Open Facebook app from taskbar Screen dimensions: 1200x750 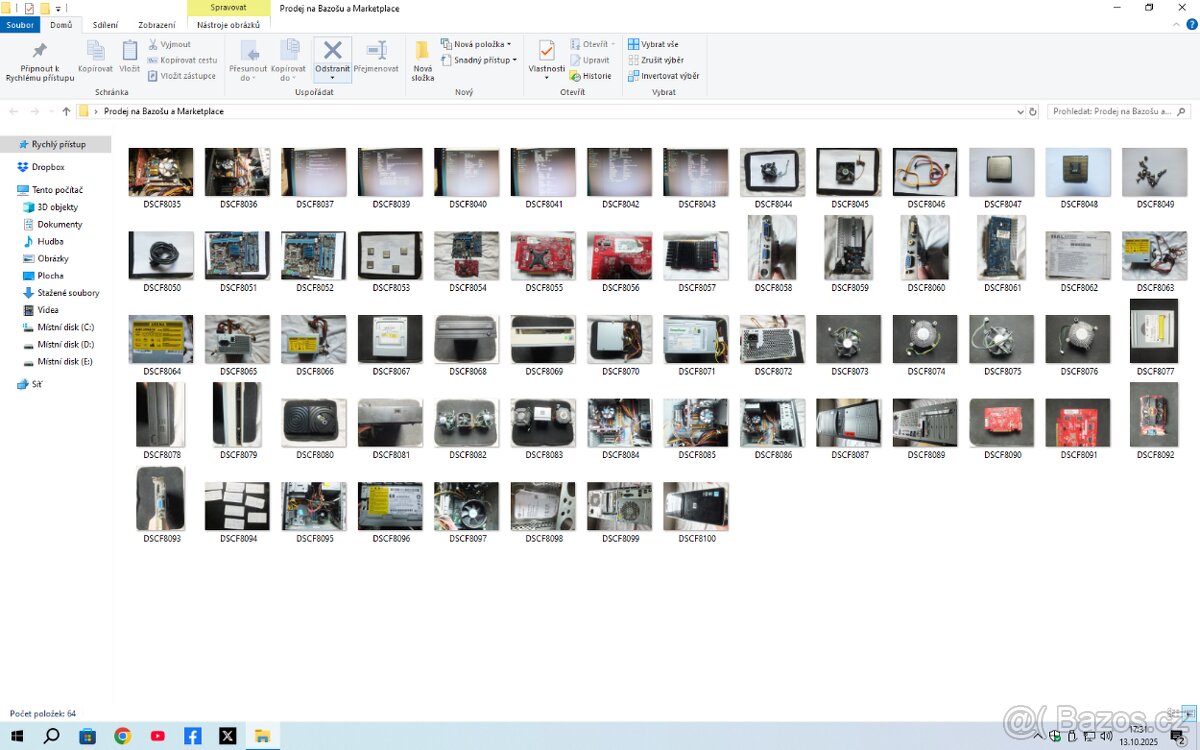[x=193, y=736]
